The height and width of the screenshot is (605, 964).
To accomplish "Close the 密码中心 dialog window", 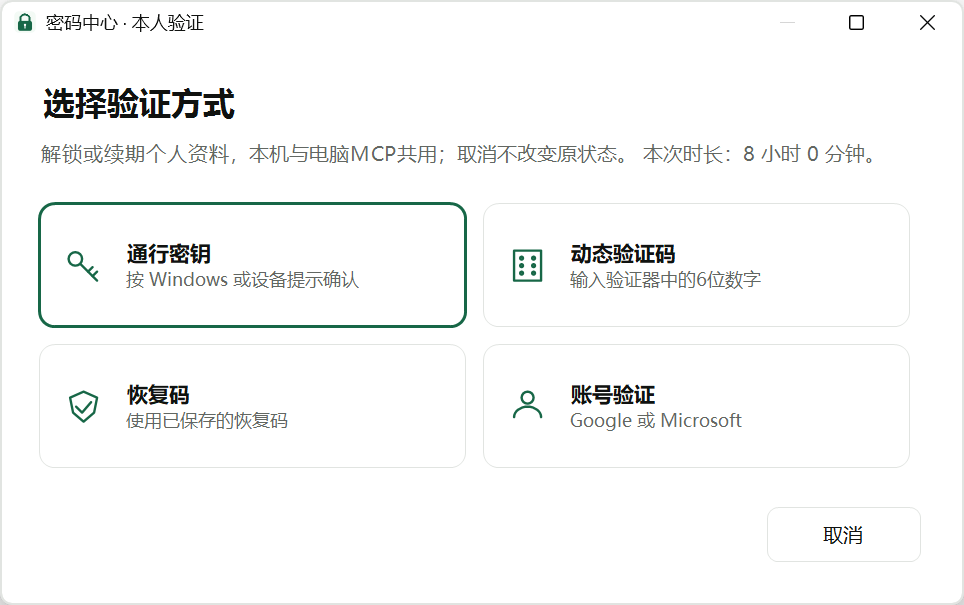I will [927, 23].
